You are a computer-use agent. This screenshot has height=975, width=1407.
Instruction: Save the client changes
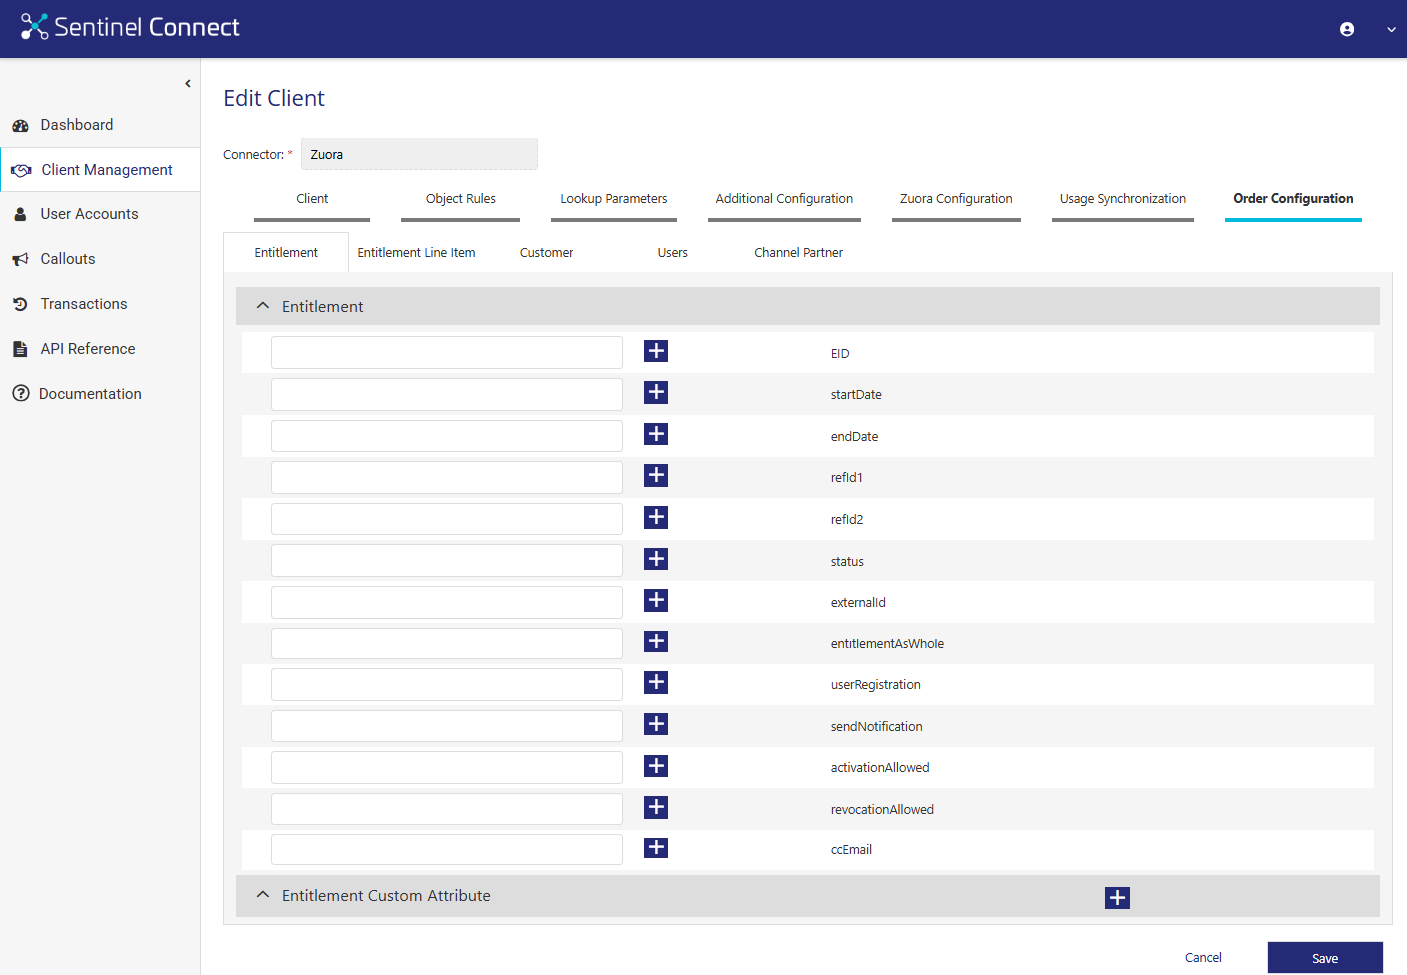(1324, 958)
